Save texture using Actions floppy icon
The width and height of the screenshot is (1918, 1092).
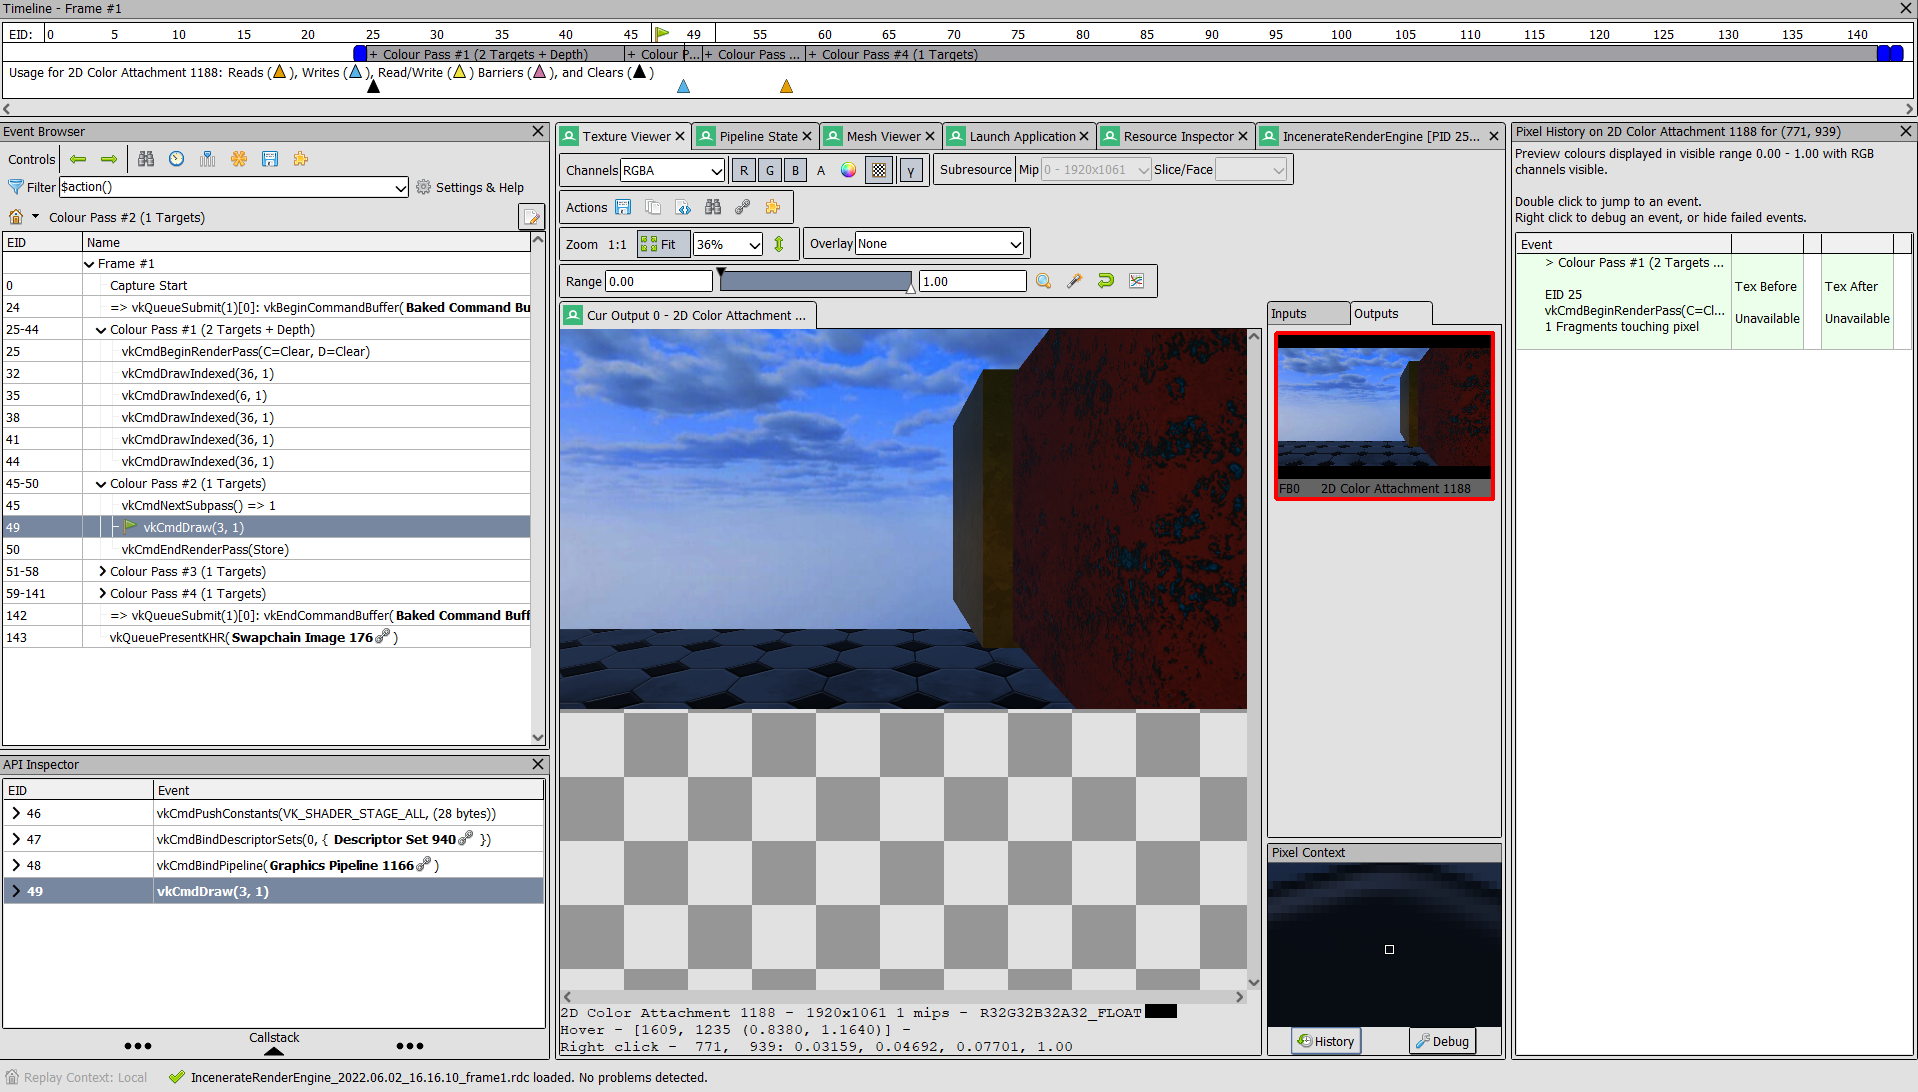tap(623, 207)
